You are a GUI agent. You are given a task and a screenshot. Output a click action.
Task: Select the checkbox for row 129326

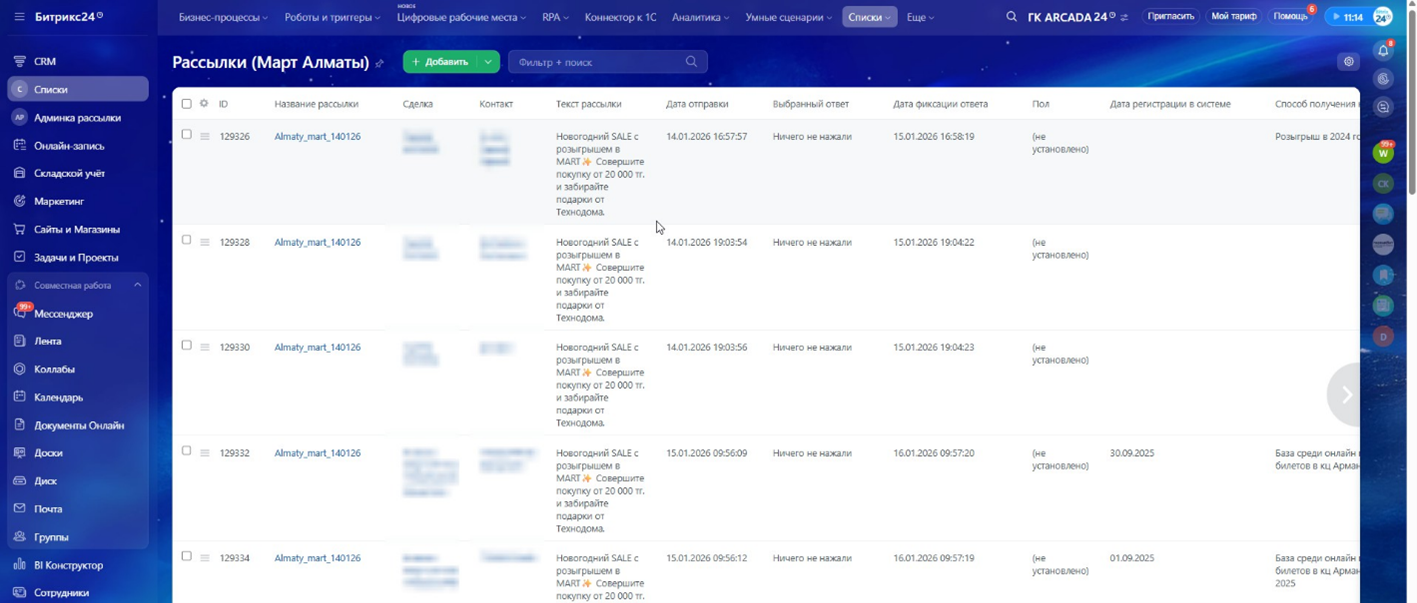click(186, 134)
